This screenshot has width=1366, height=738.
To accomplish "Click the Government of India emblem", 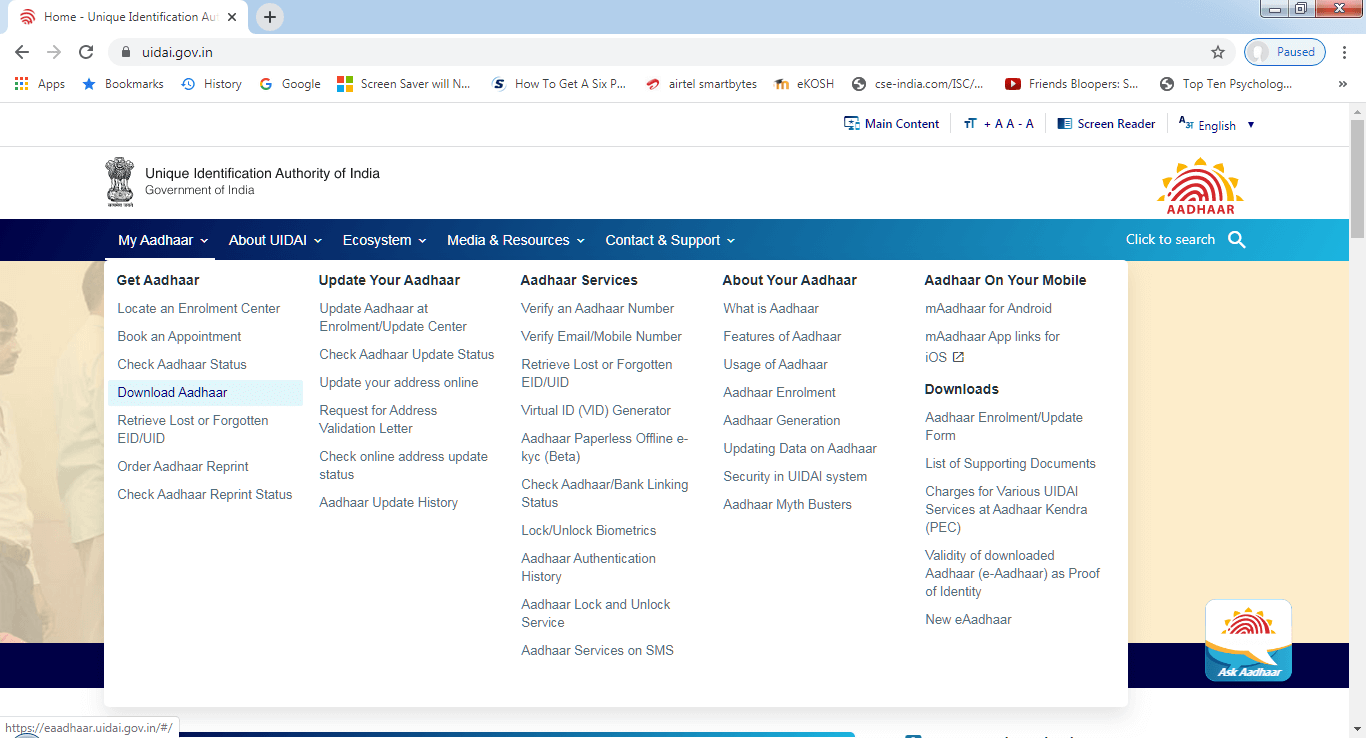I will click(x=120, y=182).
